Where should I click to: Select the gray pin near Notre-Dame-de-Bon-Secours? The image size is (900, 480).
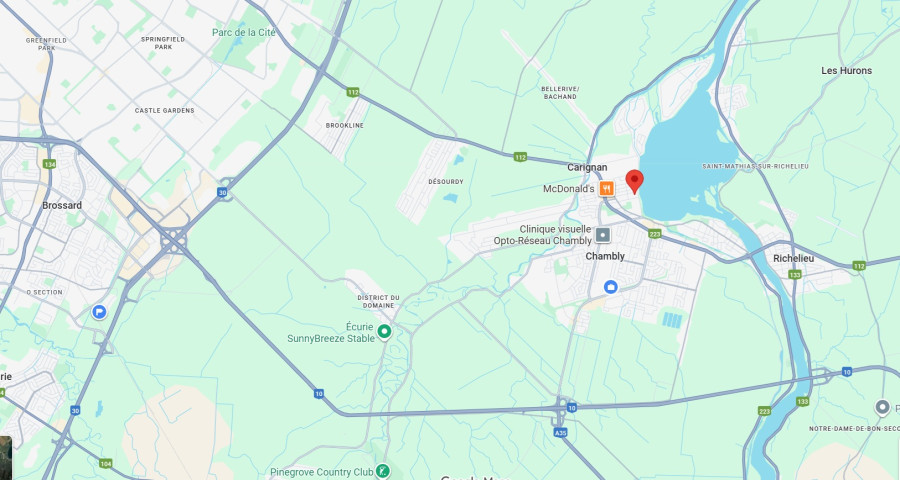882,408
